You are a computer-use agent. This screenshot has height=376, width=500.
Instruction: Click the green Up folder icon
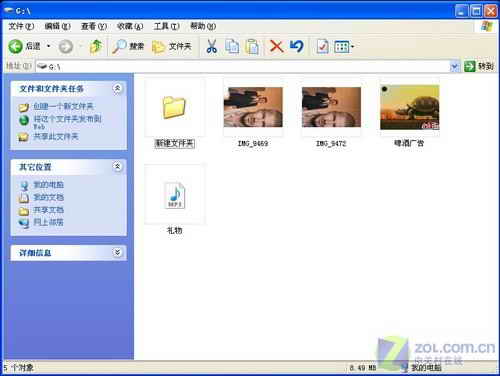[x=96, y=46]
